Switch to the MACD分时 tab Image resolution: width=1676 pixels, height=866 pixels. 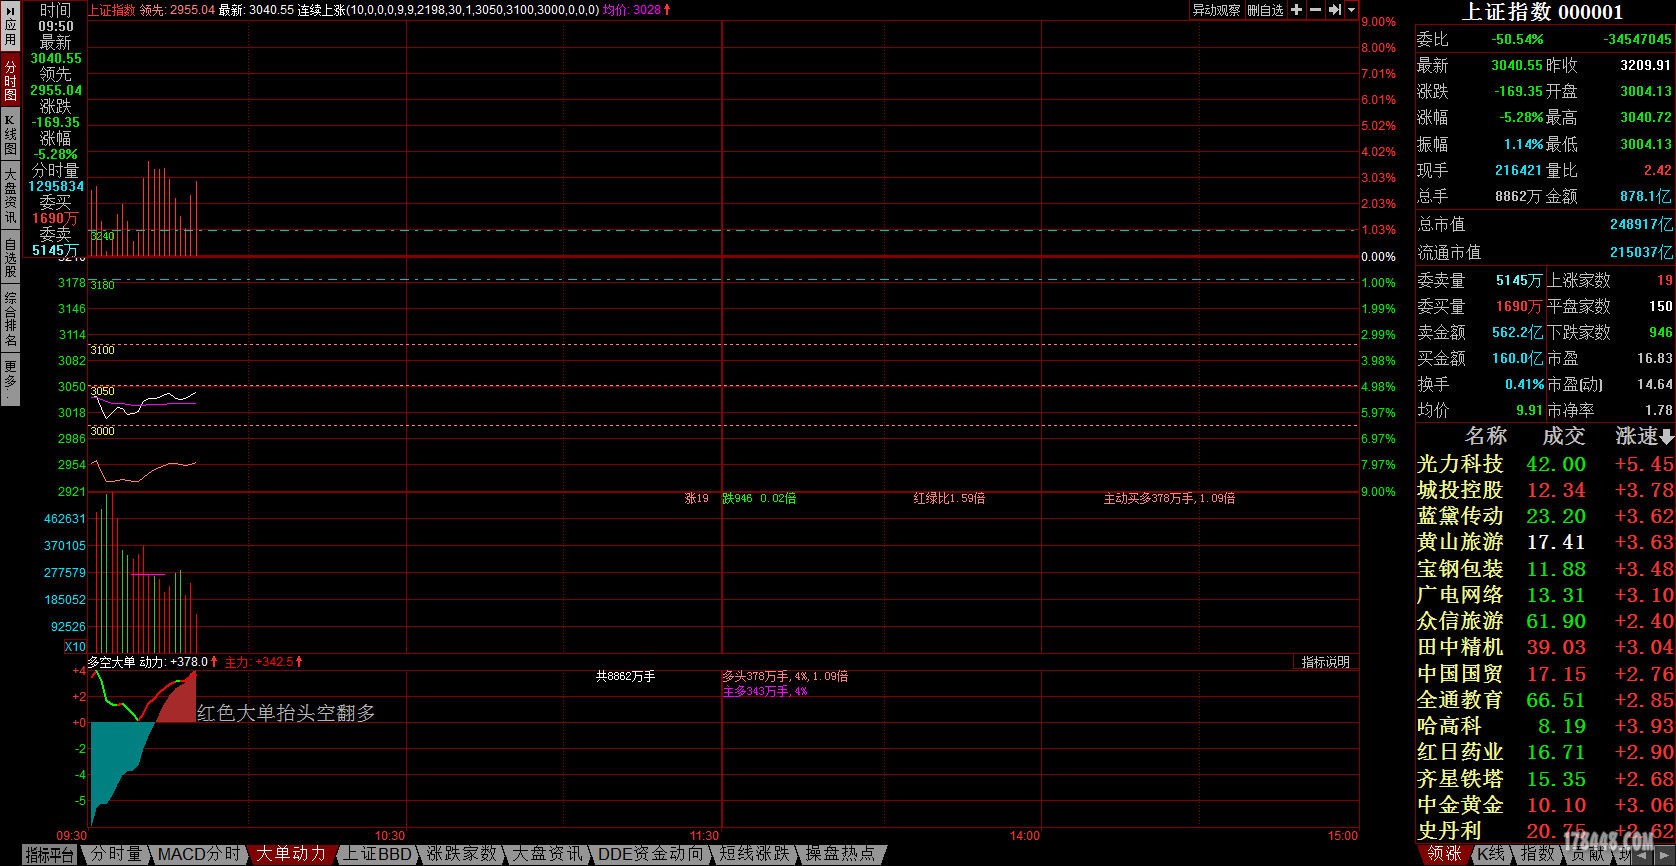coord(199,855)
